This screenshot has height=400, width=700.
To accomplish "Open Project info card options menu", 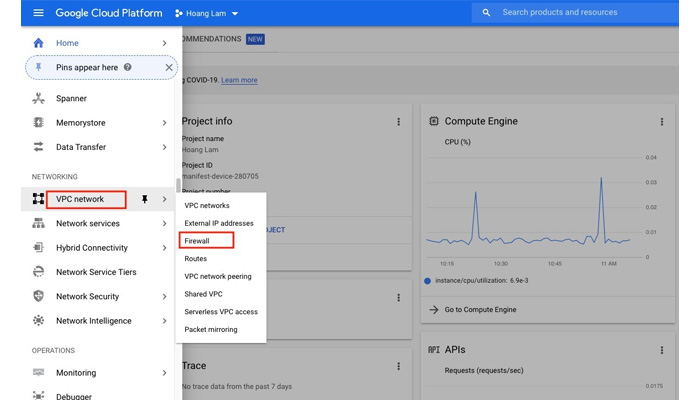I will [x=399, y=122].
